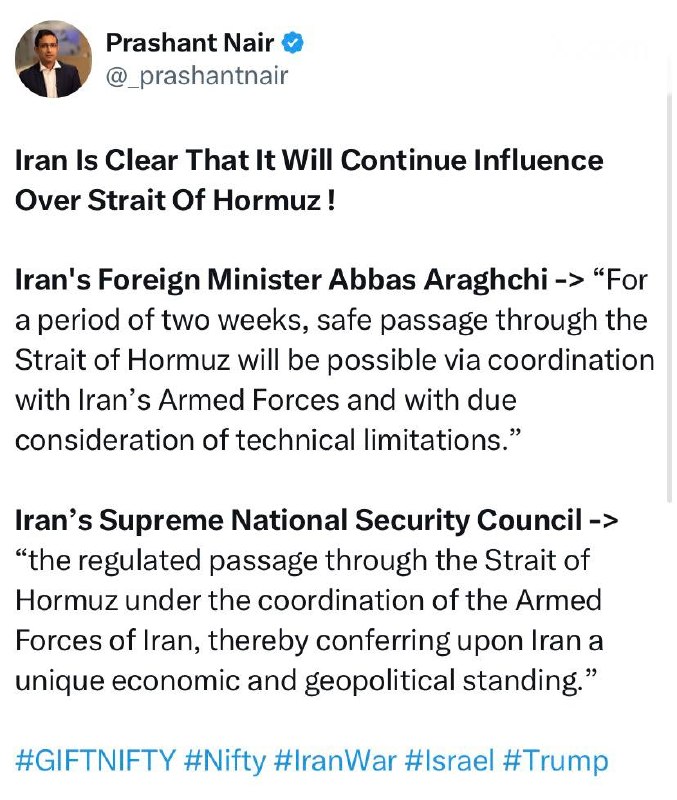Click the @_prashantnair handle
The height and width of the screenshot is (800, 677).
point(197,75)
